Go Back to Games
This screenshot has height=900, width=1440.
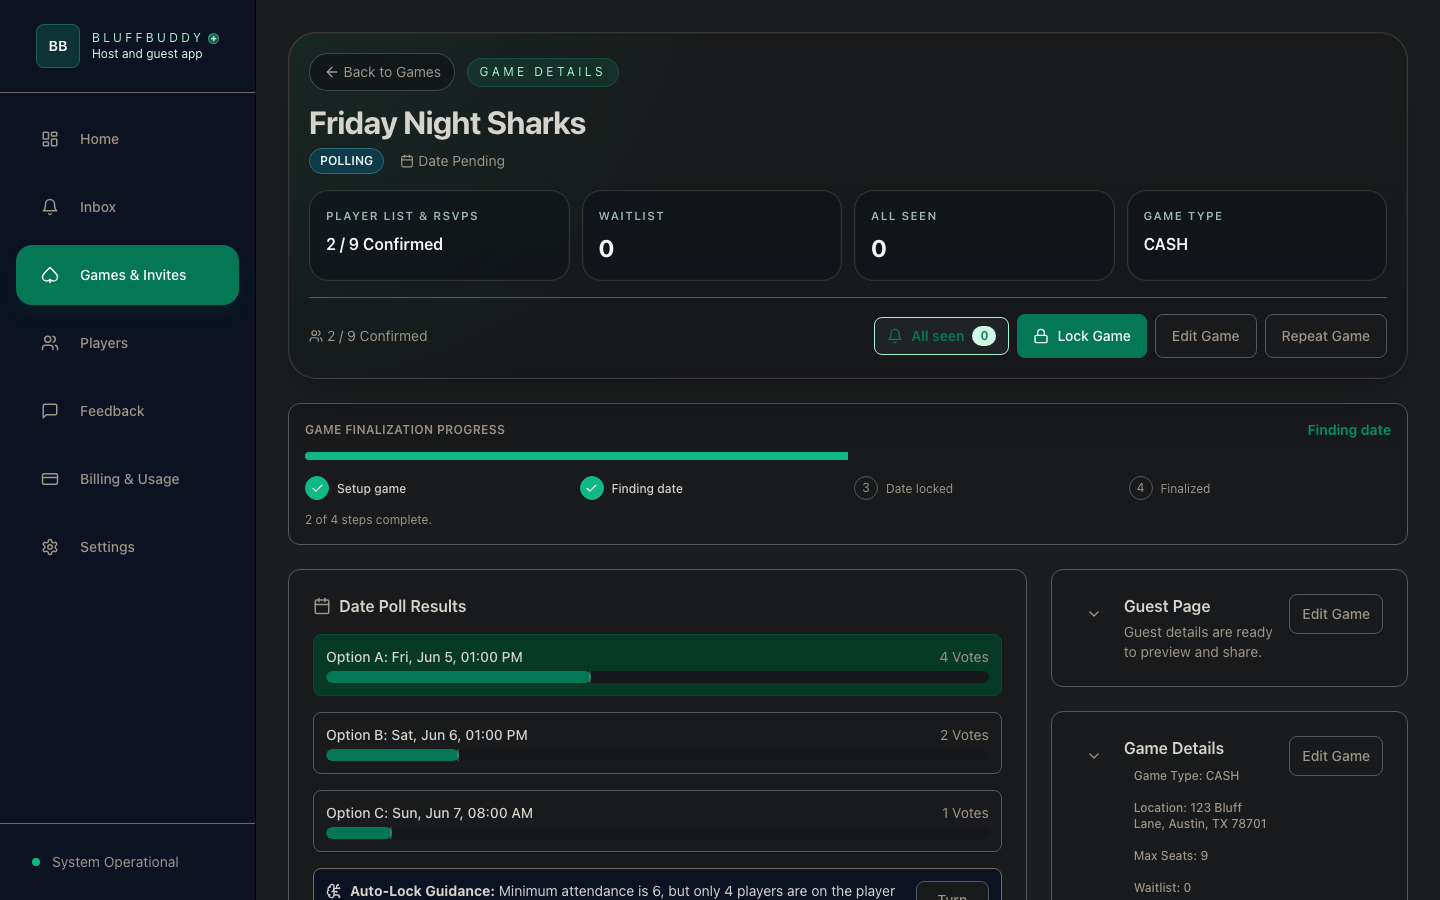click(x=382, y=72)
